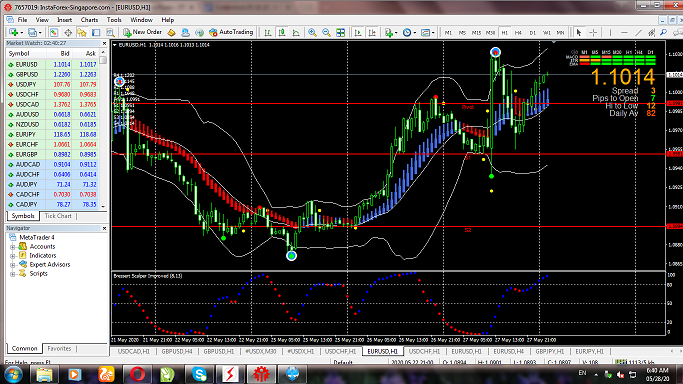The width and height of the screenshot is (683, 384).
Task: Open the File menu
Action: [22, 20]
